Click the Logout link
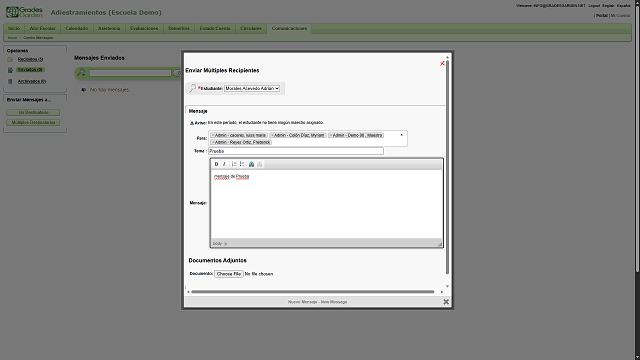The height and width of the screenshot is (360, 640). point(594,6)
